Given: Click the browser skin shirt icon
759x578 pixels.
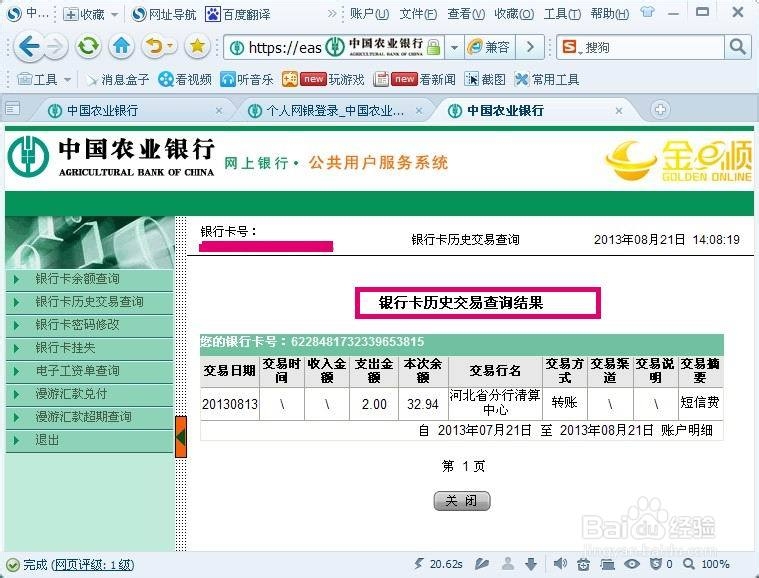Looking at the screenshot, I should (647, 12).
